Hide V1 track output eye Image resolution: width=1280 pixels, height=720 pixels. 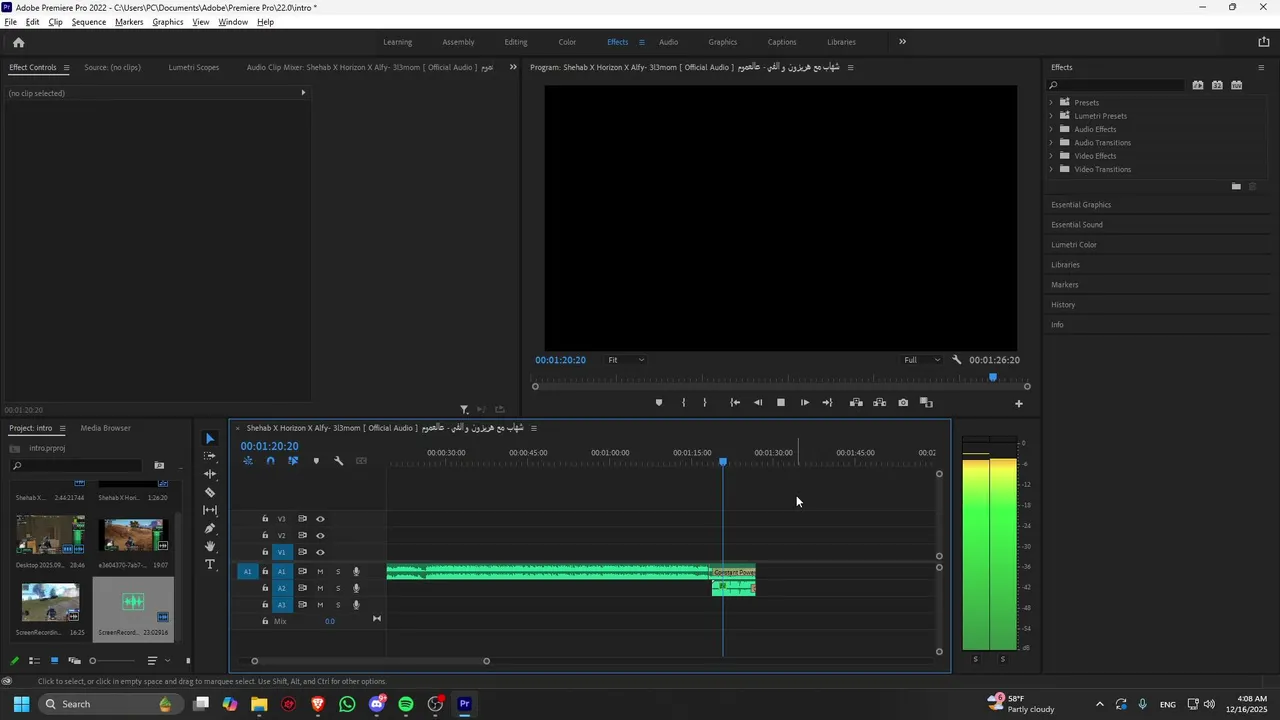[320, 552]
